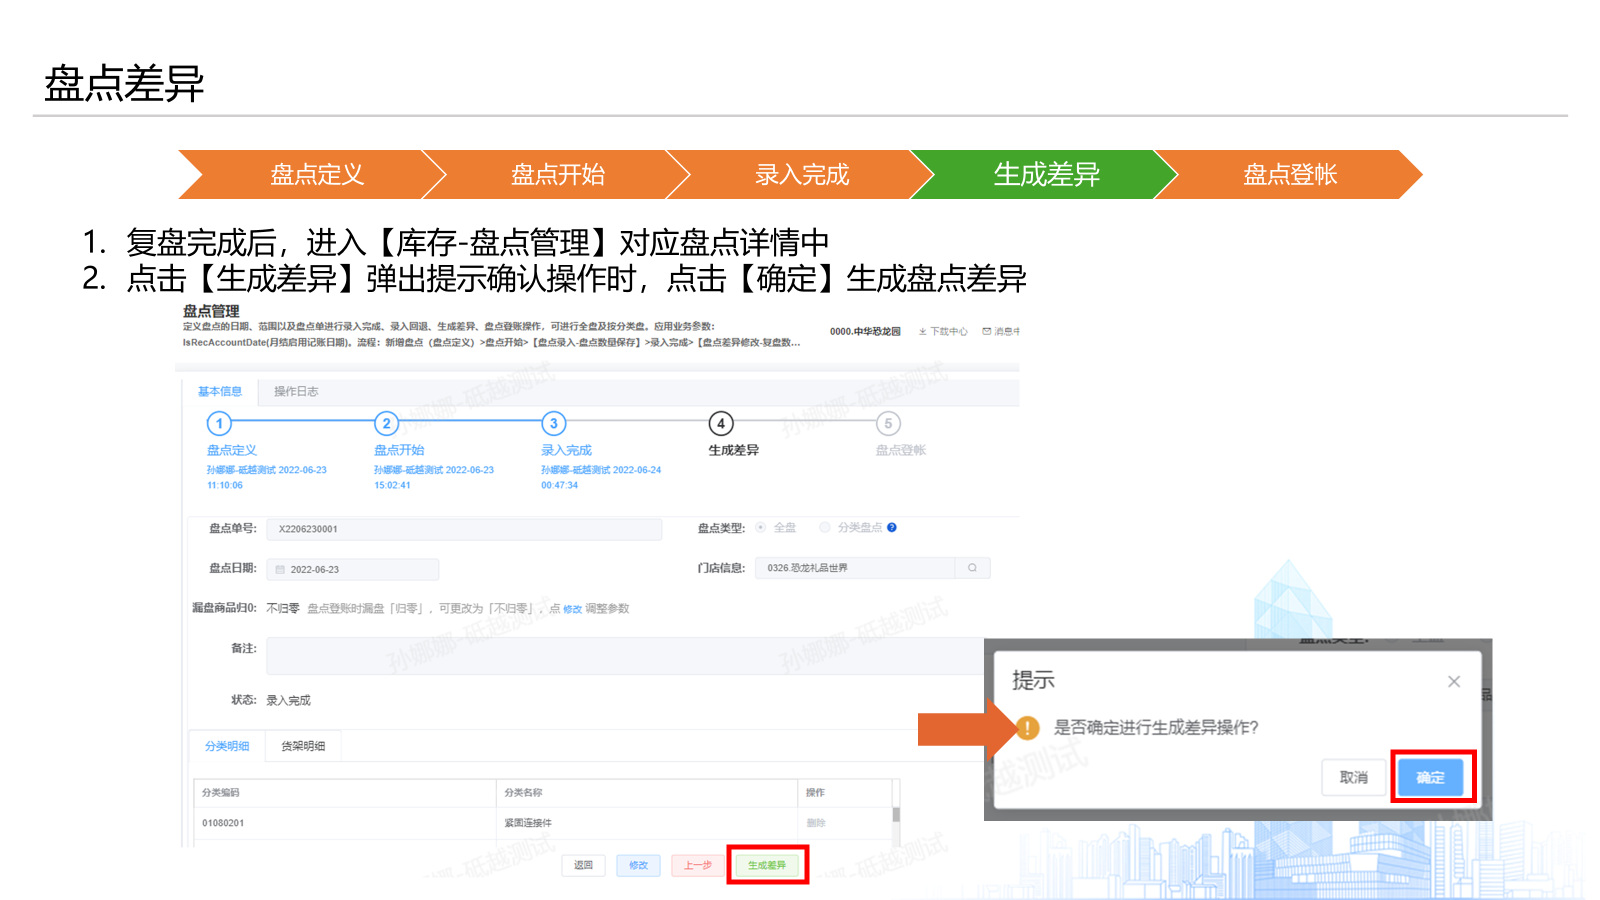Click the 盘点开始 arrow in the process banner
Viewport: 1600px width, 900px height.
(556, 174)
